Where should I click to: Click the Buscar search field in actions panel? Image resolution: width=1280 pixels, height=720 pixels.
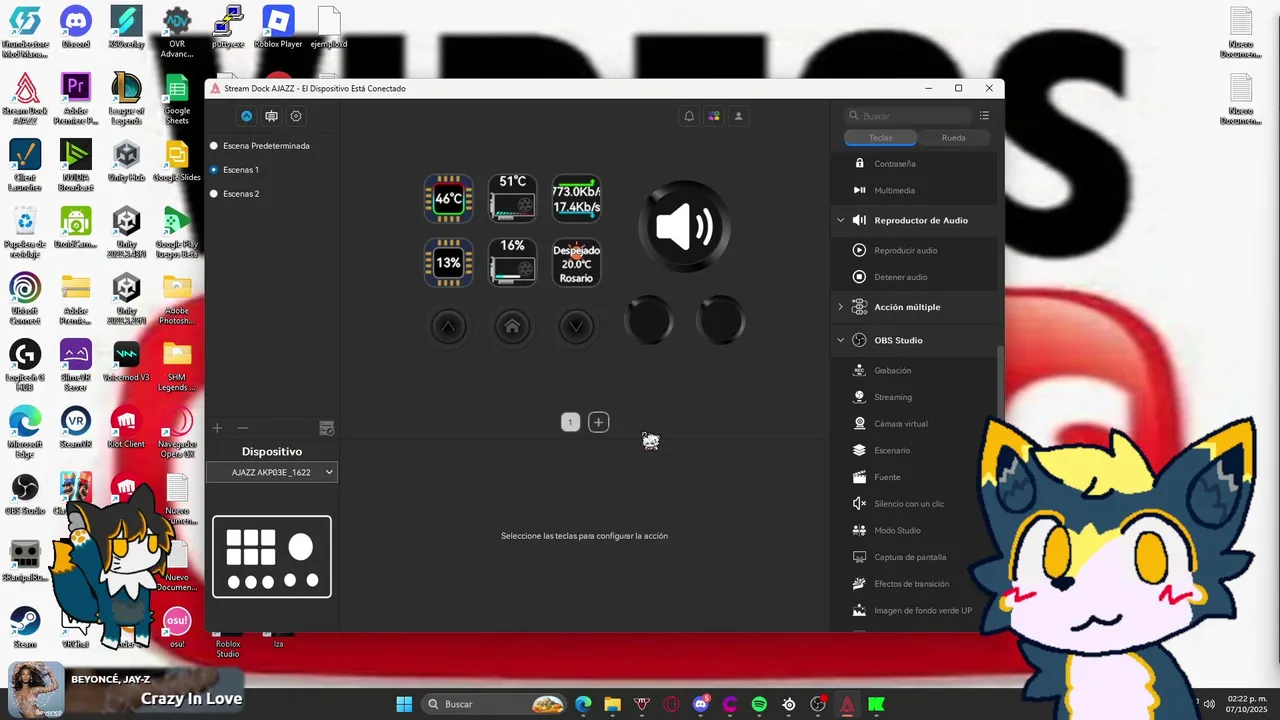tap(908, 116)
